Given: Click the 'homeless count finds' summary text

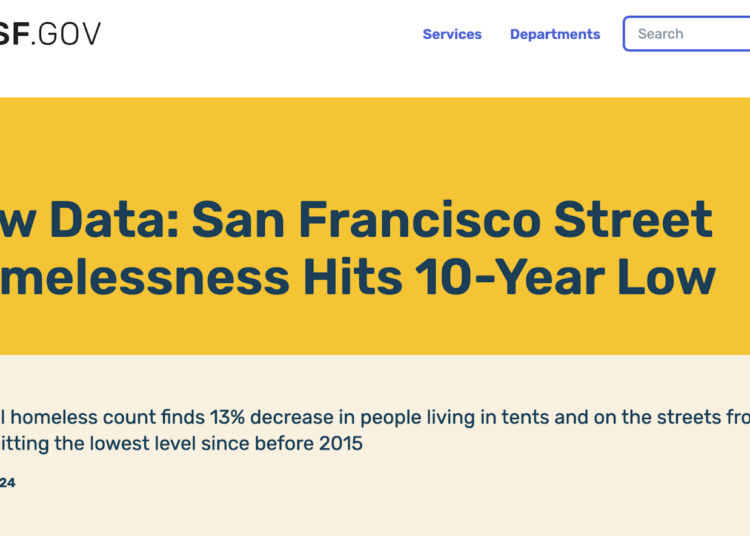Looking at the screenshot, I should coord(108,417).
